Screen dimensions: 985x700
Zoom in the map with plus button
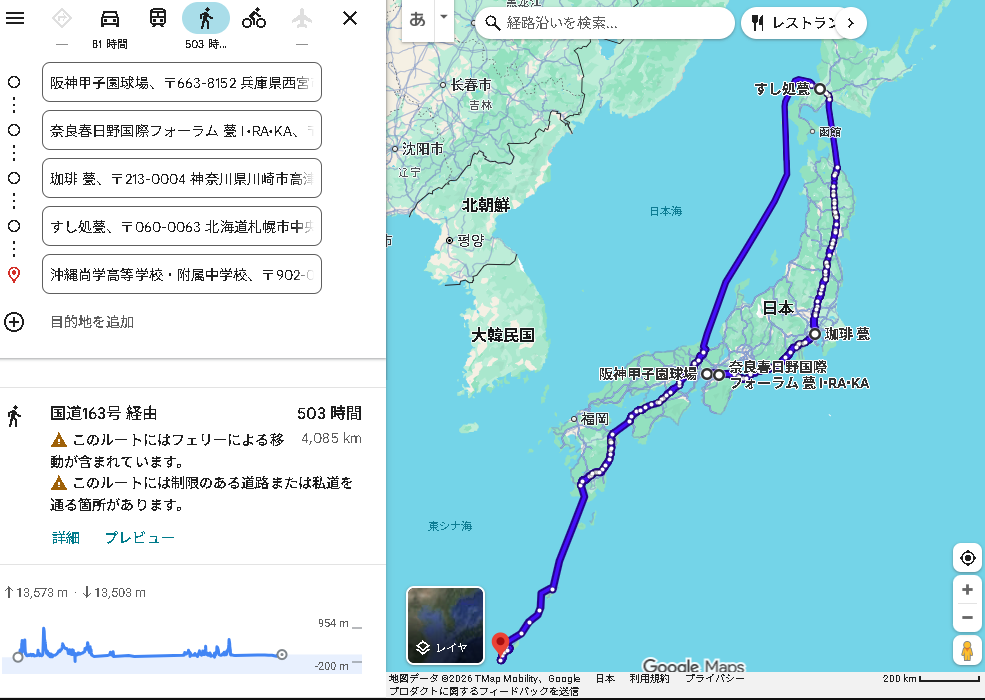(x=967, y=590)
